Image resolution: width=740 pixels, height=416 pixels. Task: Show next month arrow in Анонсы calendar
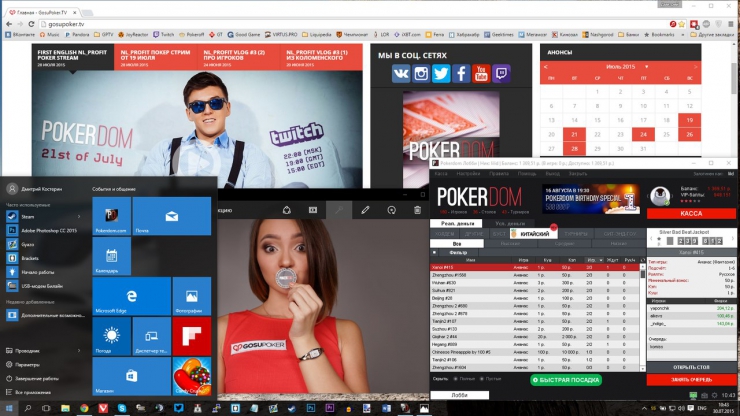pyautogui.click(x=695, y=67)
